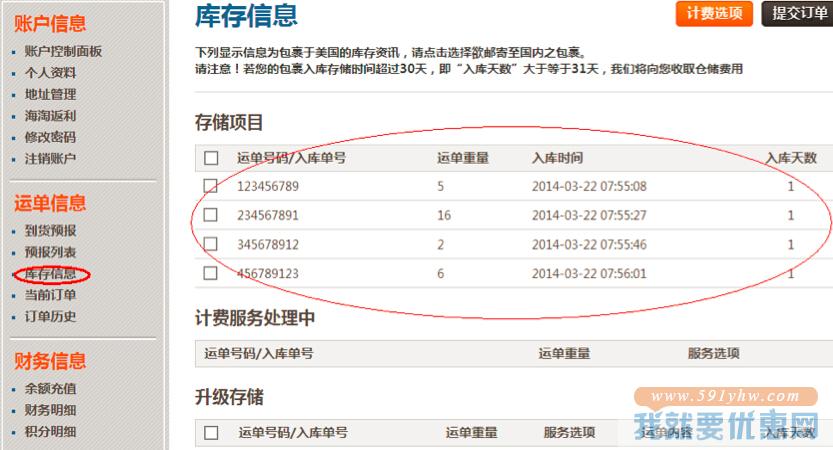Image resolution: width=833 pixels, height=450 pixels.
Task: Click 计费服务处理中 section heading
Action: click(x=255, y=318)
